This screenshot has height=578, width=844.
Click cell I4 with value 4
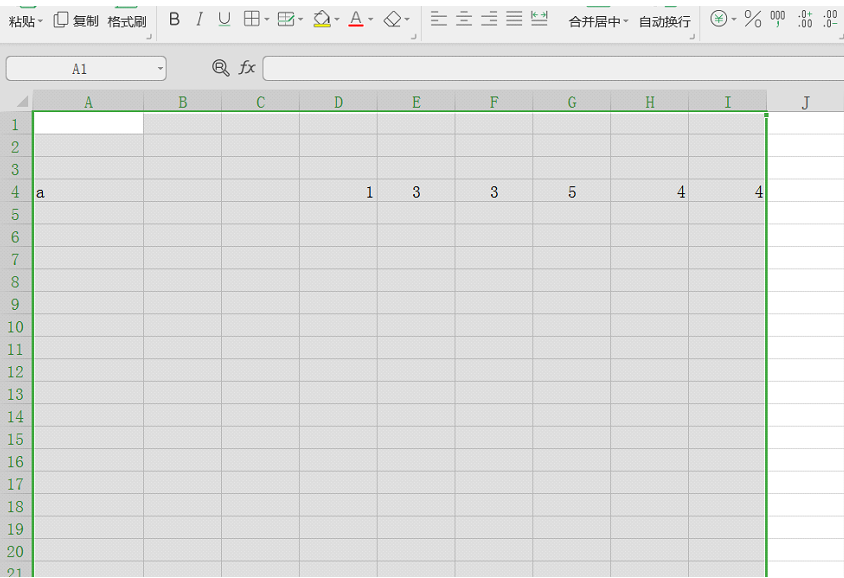pyautogui.click(x=727, y=192)
